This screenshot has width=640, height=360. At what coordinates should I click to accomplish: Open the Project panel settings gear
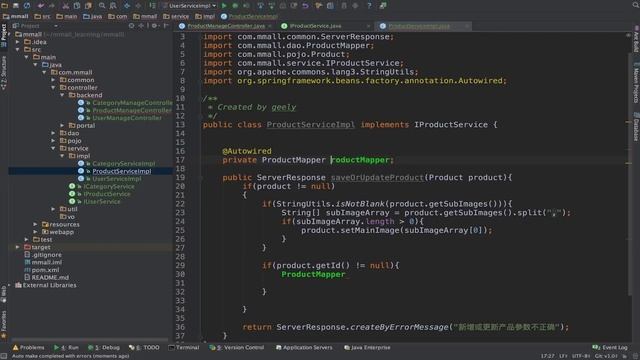click(154, 26)
